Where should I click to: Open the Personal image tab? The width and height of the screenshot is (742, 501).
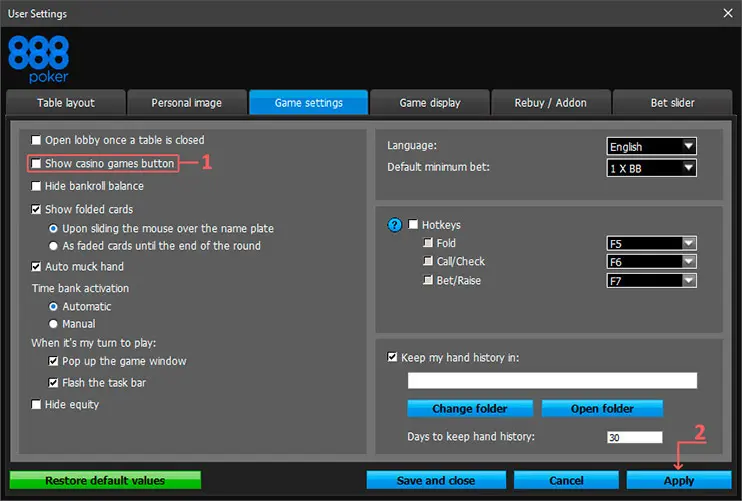(187, 103)
